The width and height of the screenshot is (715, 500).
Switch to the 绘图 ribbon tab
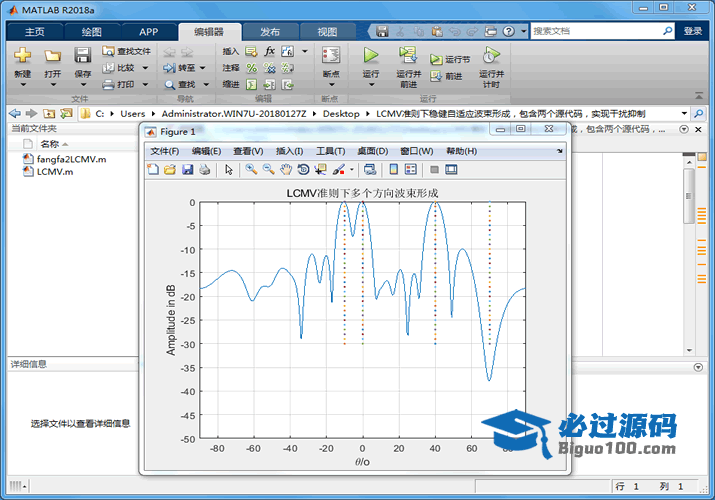91,31
